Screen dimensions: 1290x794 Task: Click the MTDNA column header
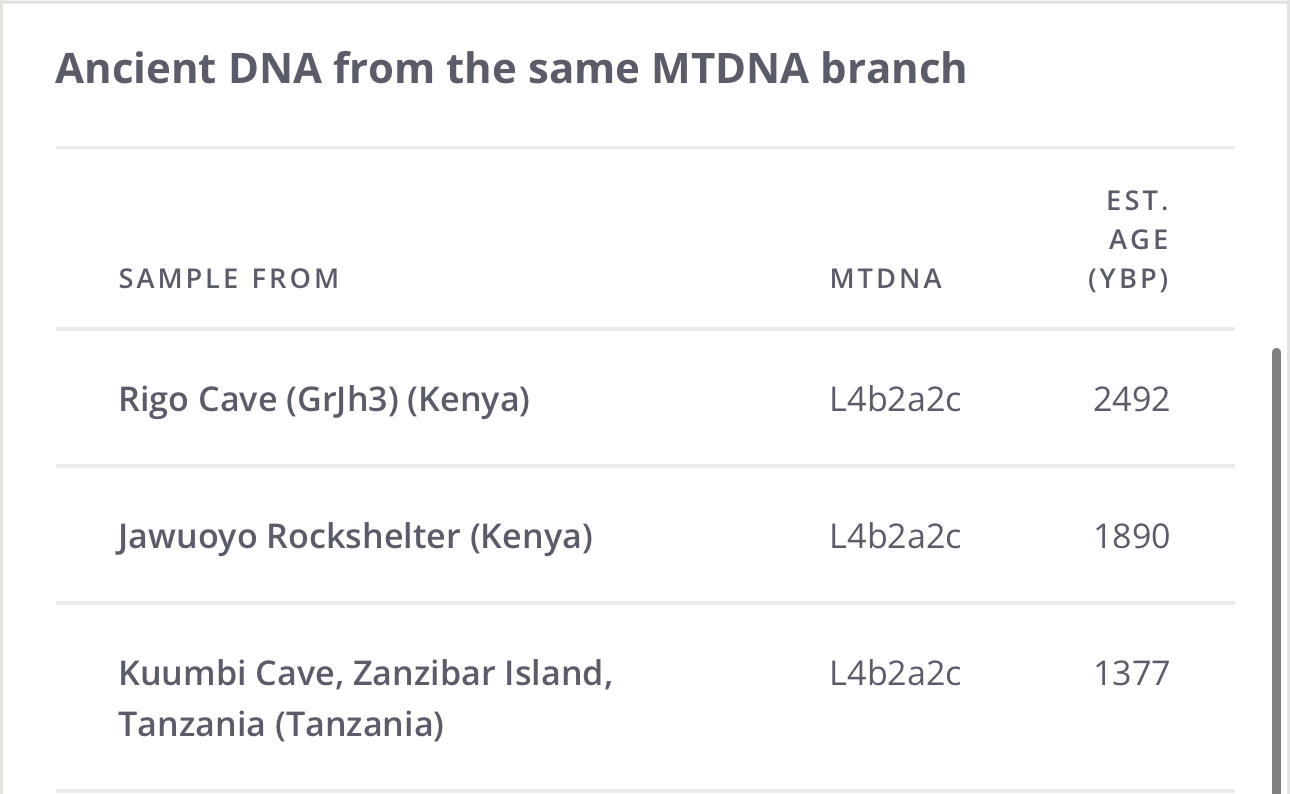point(886,279)
